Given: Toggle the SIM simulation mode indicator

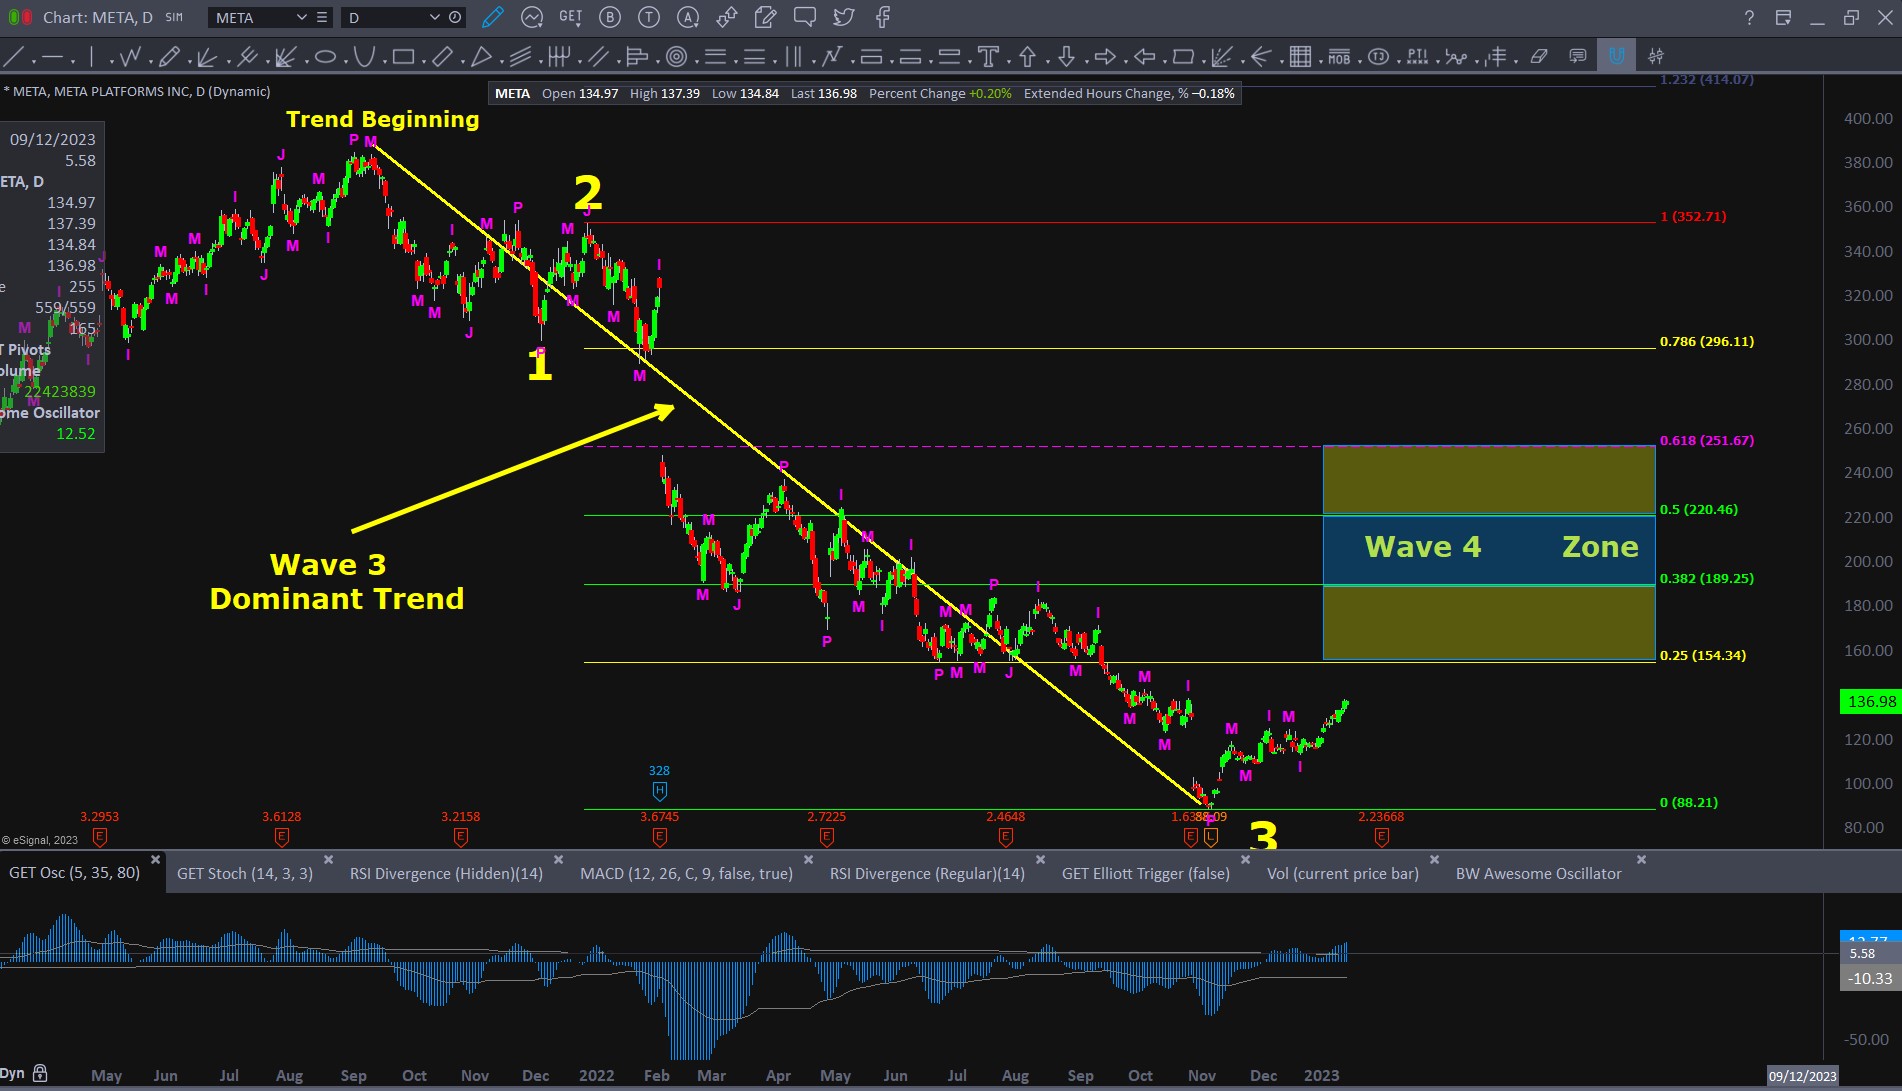Looking at the screenshot, I should [174, 17].
